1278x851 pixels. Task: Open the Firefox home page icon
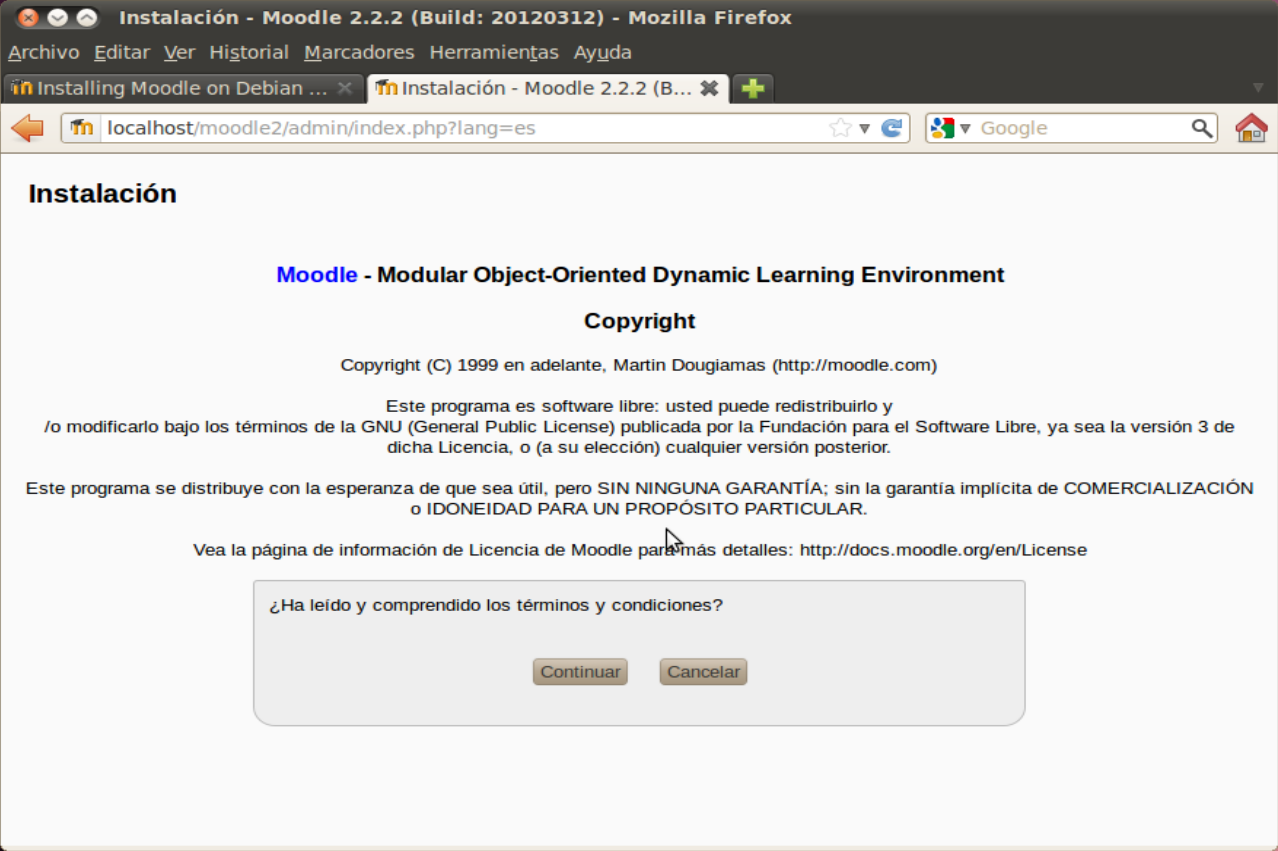[1251, 128]
